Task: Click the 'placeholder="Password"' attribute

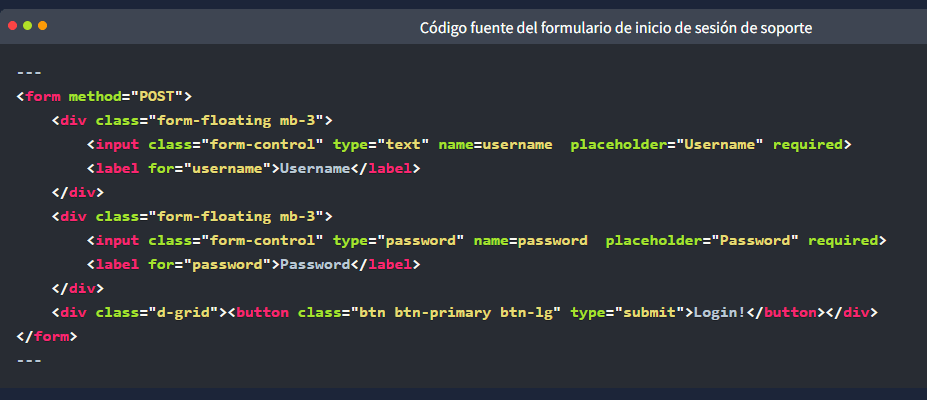Action: 702,240
